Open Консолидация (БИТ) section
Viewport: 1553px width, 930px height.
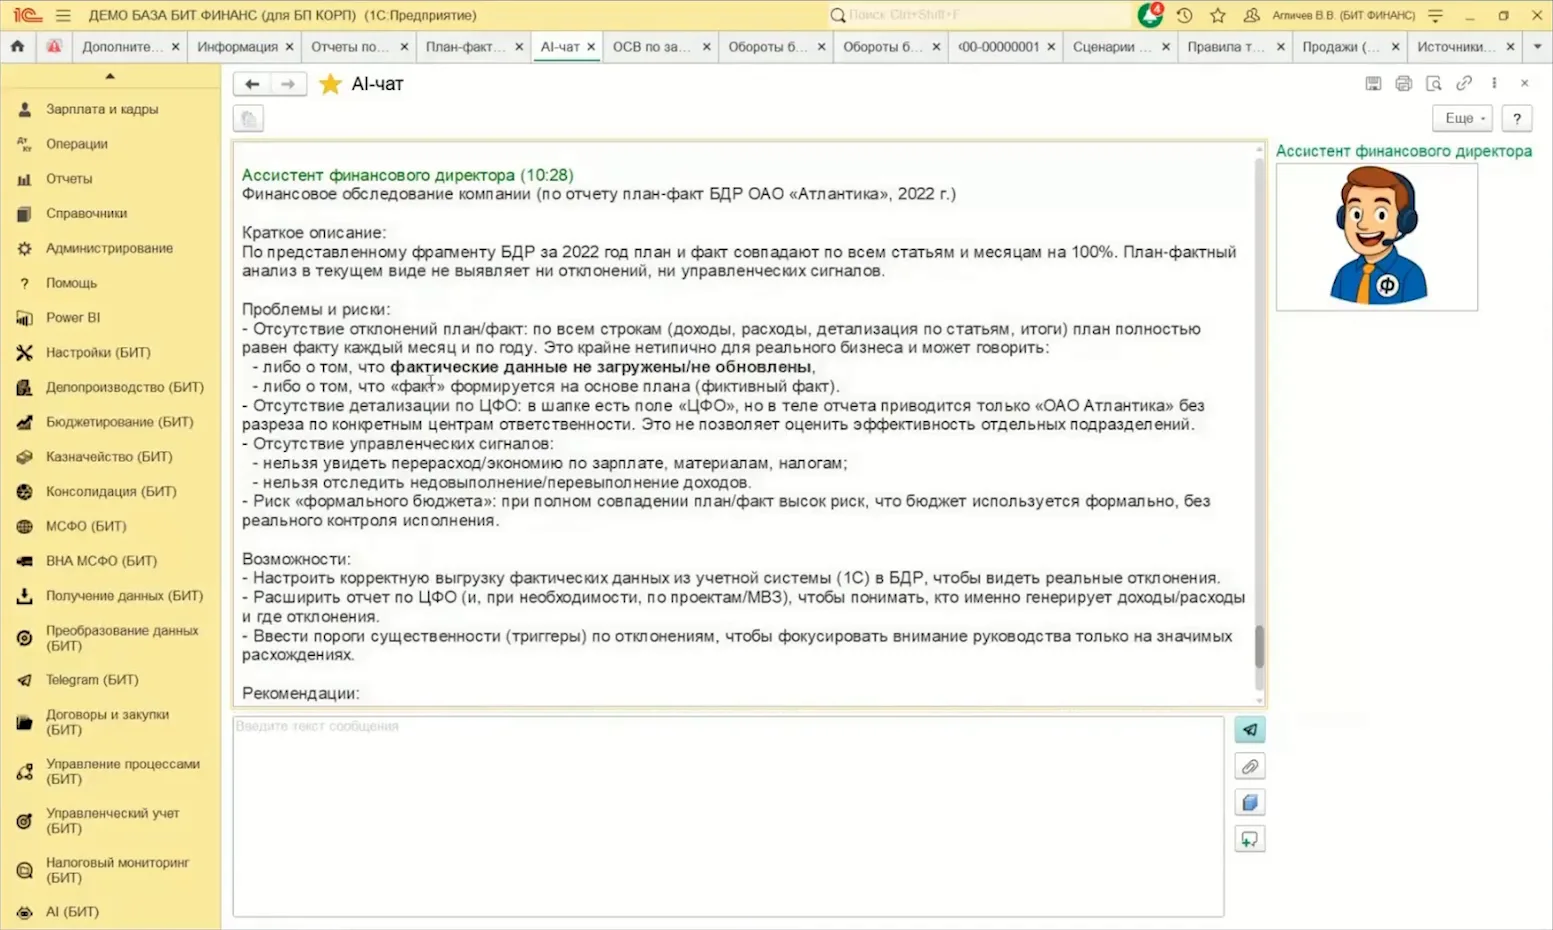[110, 492]
